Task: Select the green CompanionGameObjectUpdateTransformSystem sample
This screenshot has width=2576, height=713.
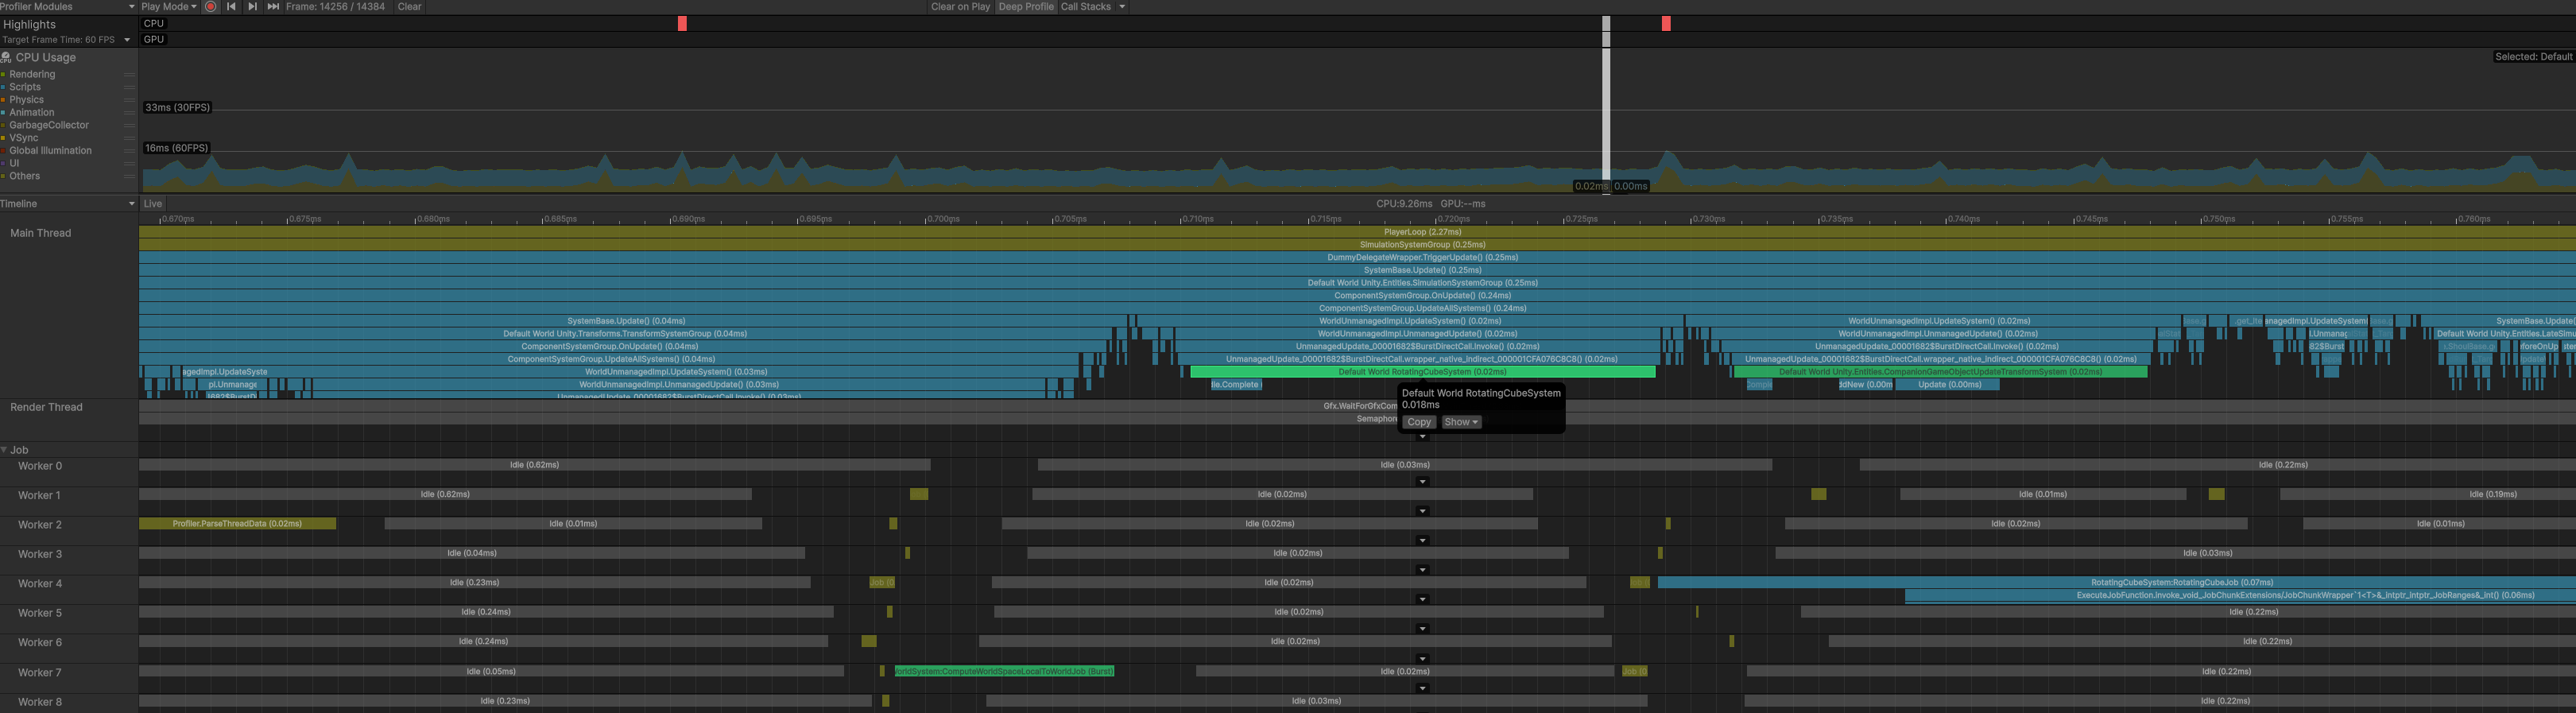Action: point(1940,372)
